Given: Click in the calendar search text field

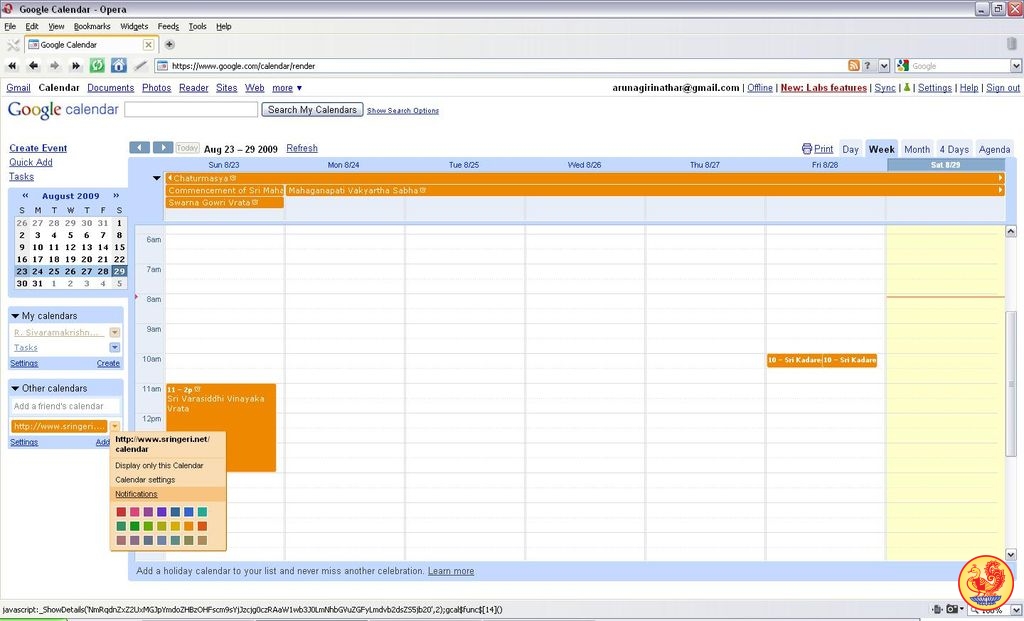Looking at the screenshot, I should pyautogui.click(x=191, y=110).
